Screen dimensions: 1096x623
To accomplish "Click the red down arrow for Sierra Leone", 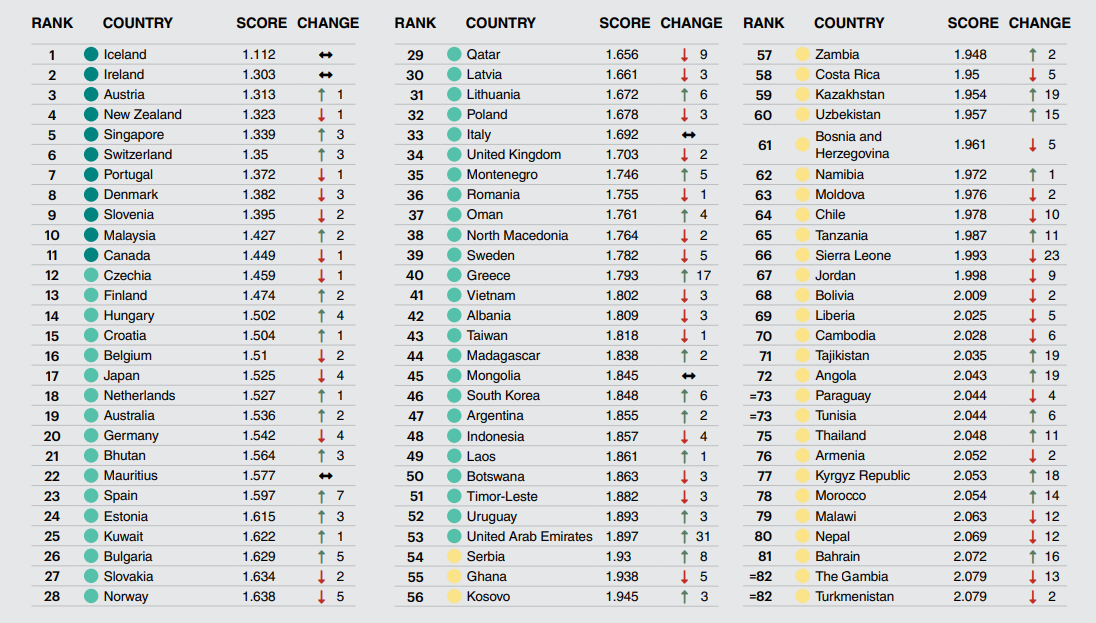I will coord(1032,255).
